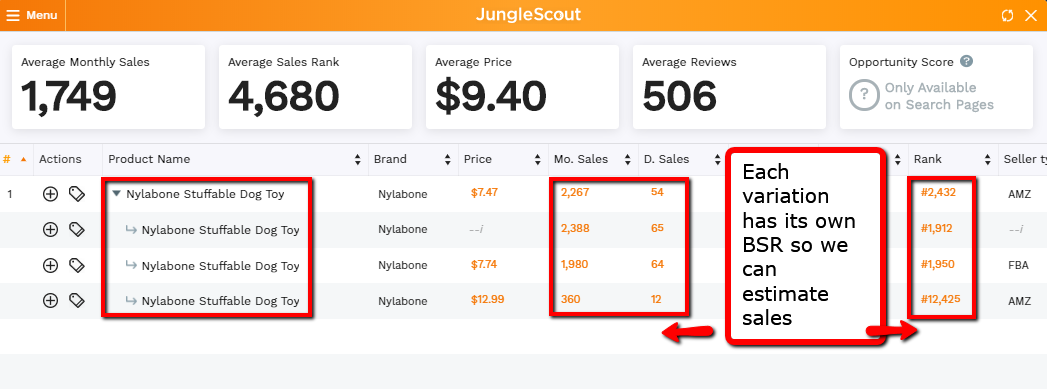Open Opportunity Score help question mark
The image size is (1047, 389).
(x=966, y=61)
